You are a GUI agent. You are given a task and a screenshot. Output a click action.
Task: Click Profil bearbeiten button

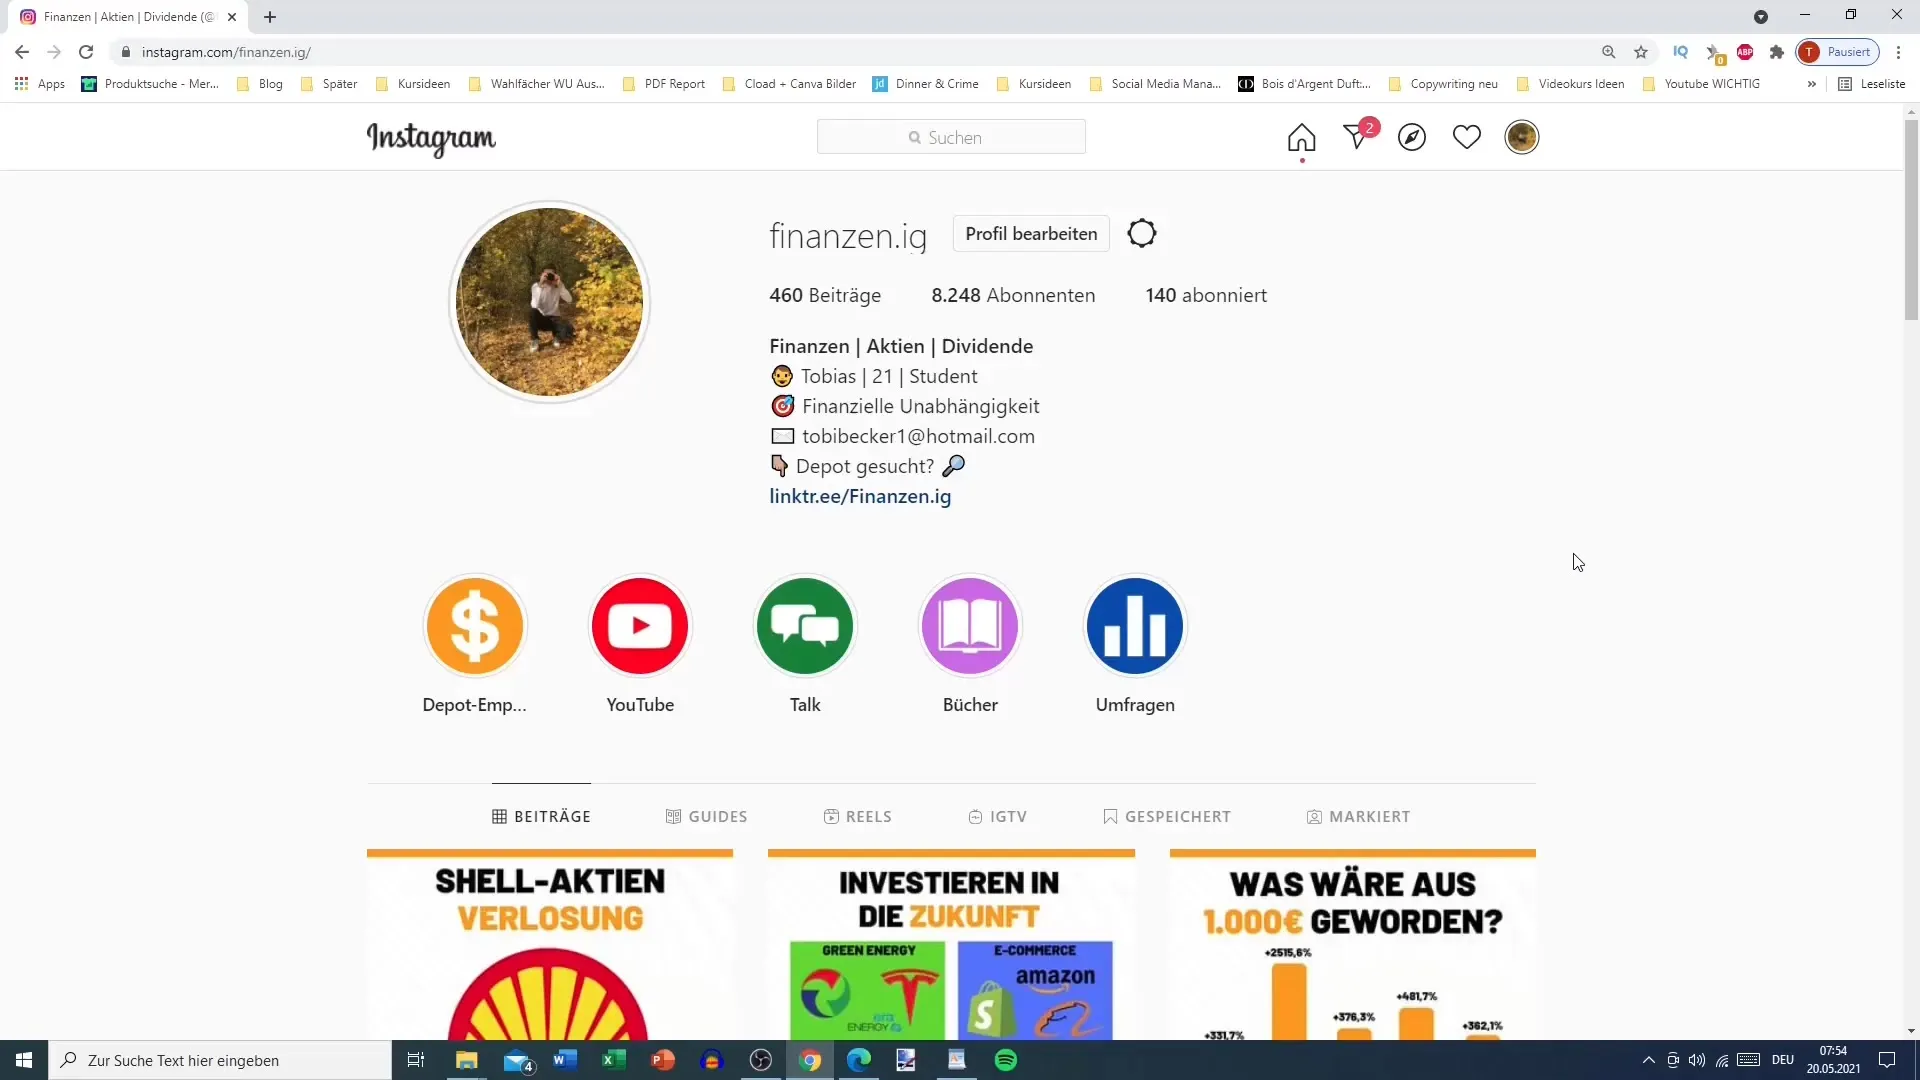tap(1031, 233)
